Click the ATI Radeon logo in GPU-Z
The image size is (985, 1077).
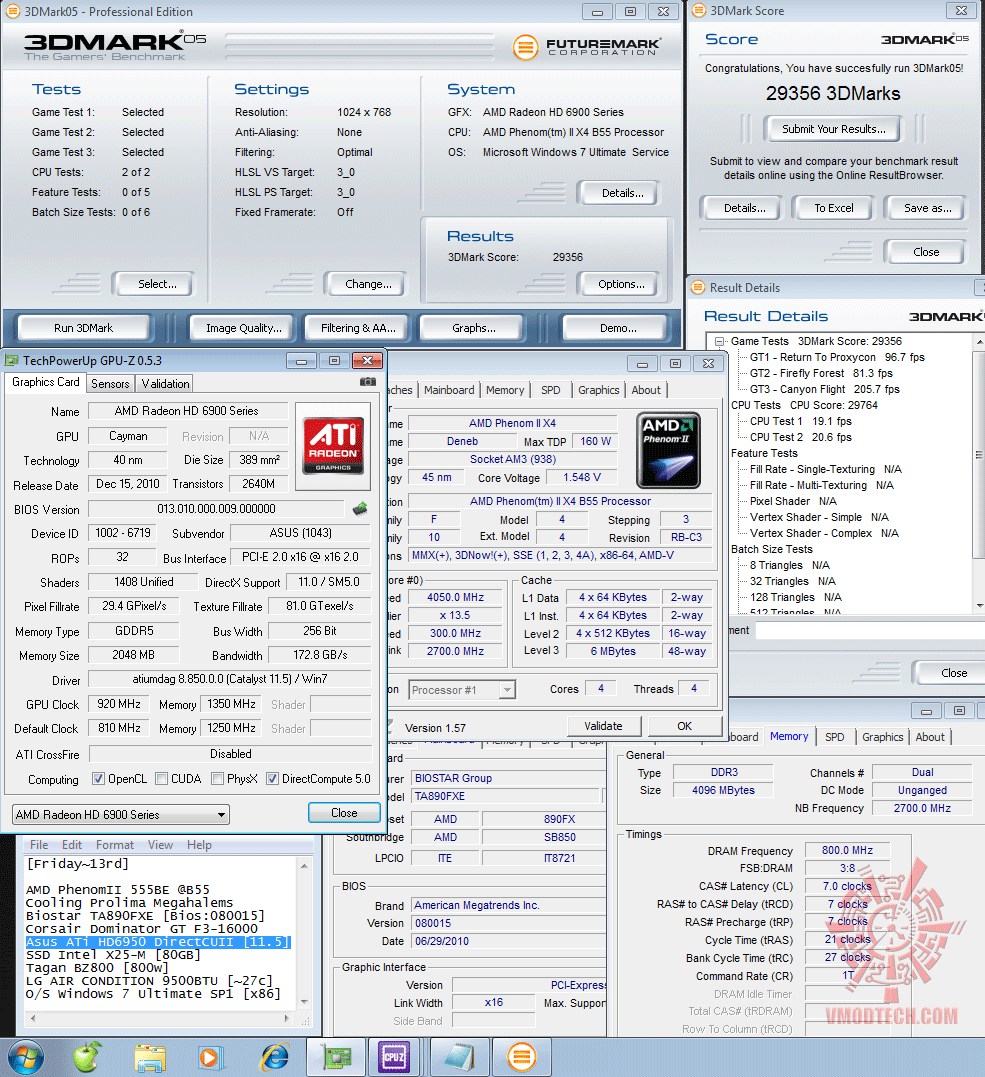[x=333, y=446]
